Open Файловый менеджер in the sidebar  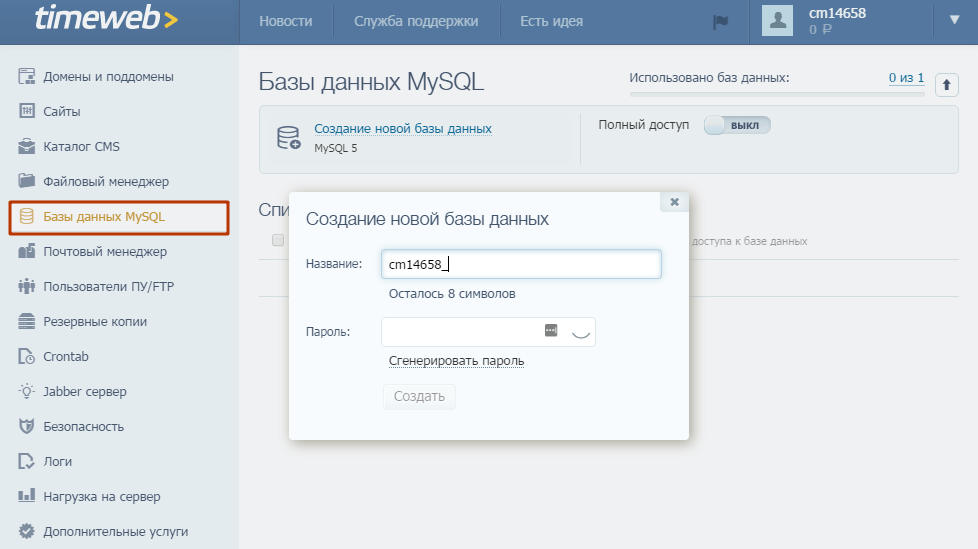pos(105,182)
